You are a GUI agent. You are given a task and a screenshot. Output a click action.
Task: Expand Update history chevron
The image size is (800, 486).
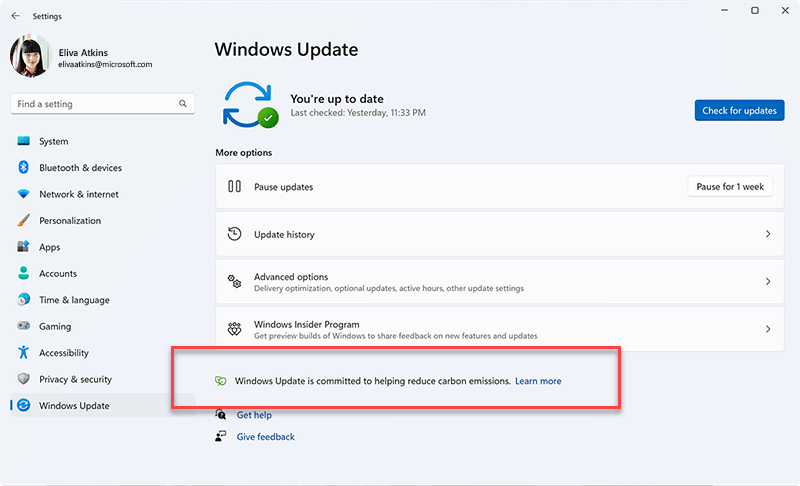point(768,234)
